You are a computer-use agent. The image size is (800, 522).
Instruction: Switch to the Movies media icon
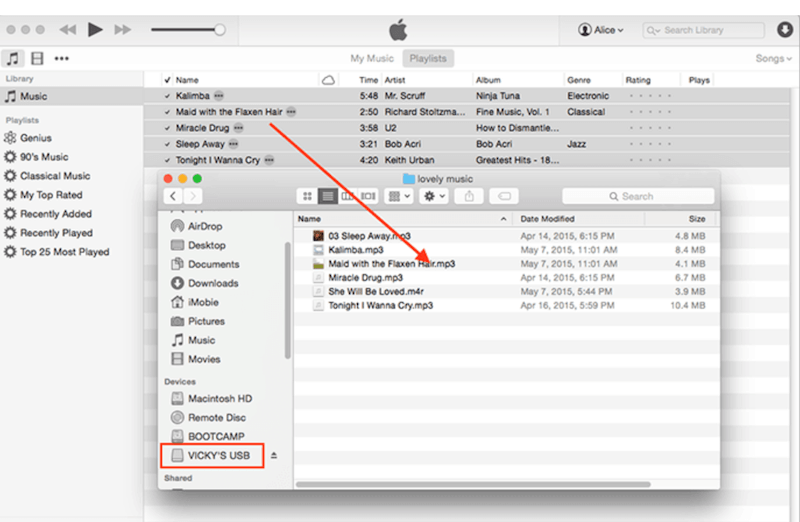point(37,59)
